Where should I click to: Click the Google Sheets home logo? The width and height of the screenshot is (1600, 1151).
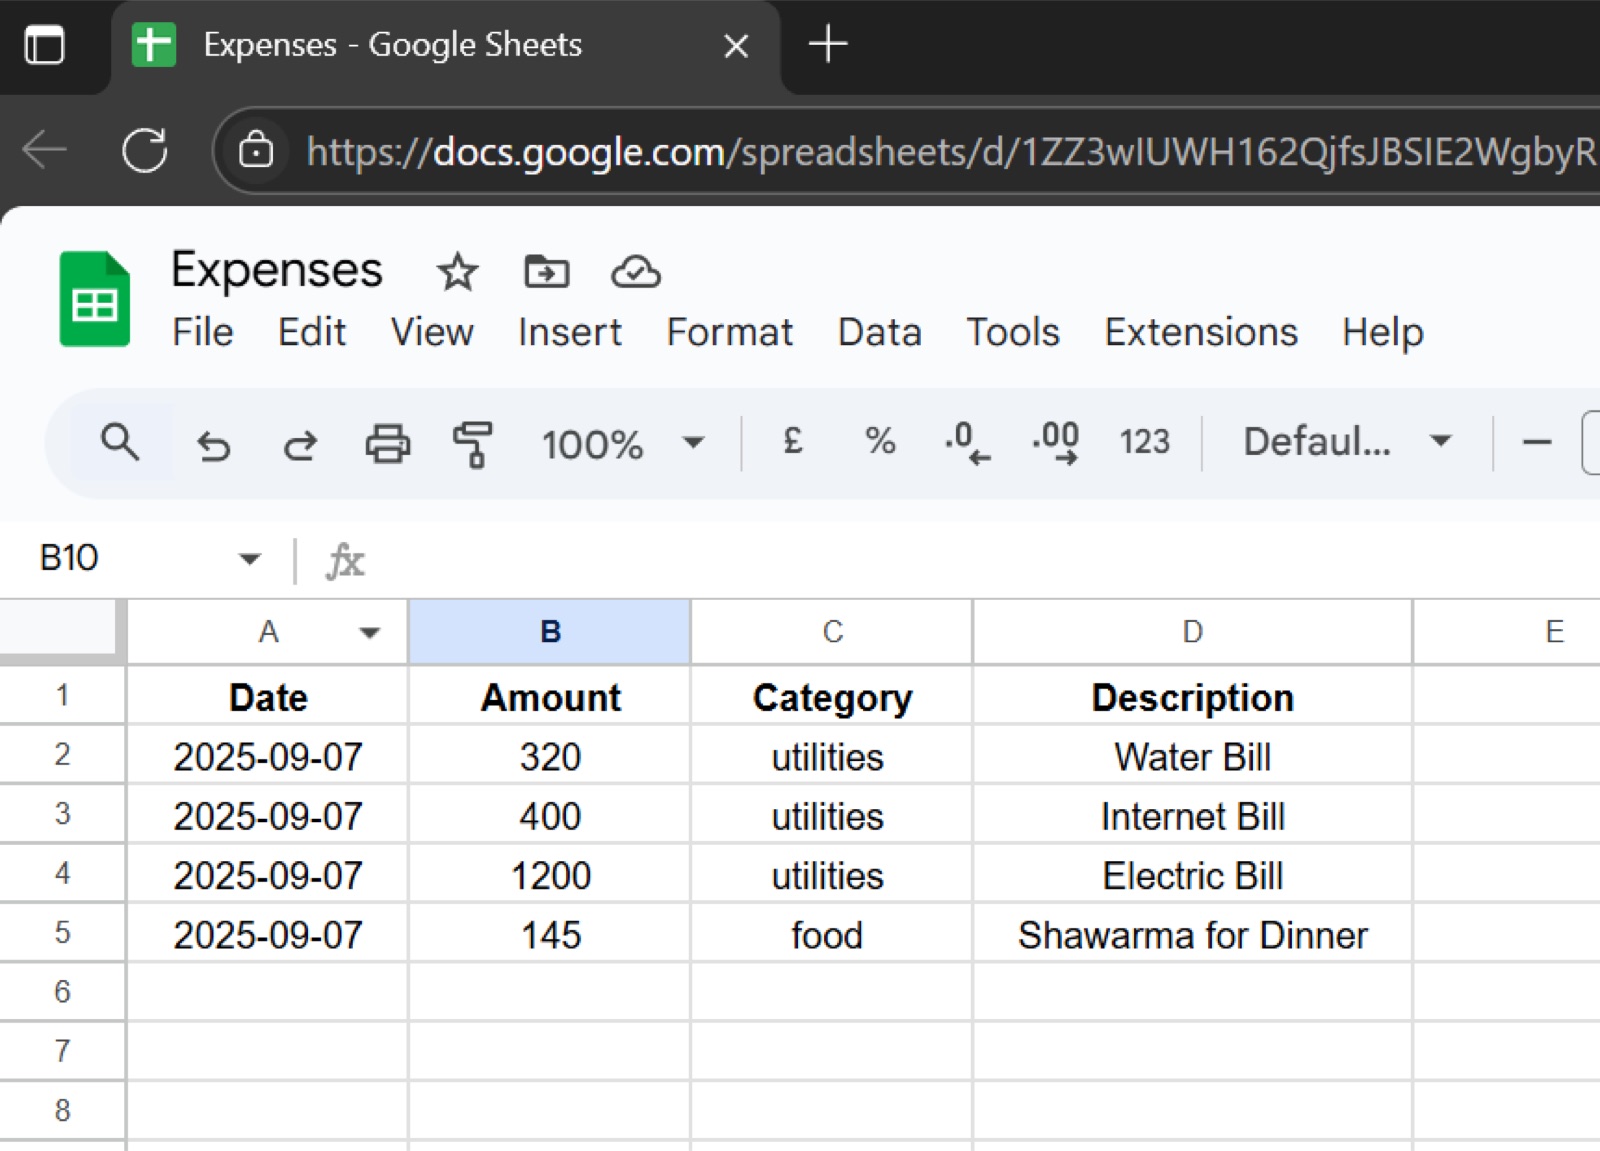pos(95,299)
